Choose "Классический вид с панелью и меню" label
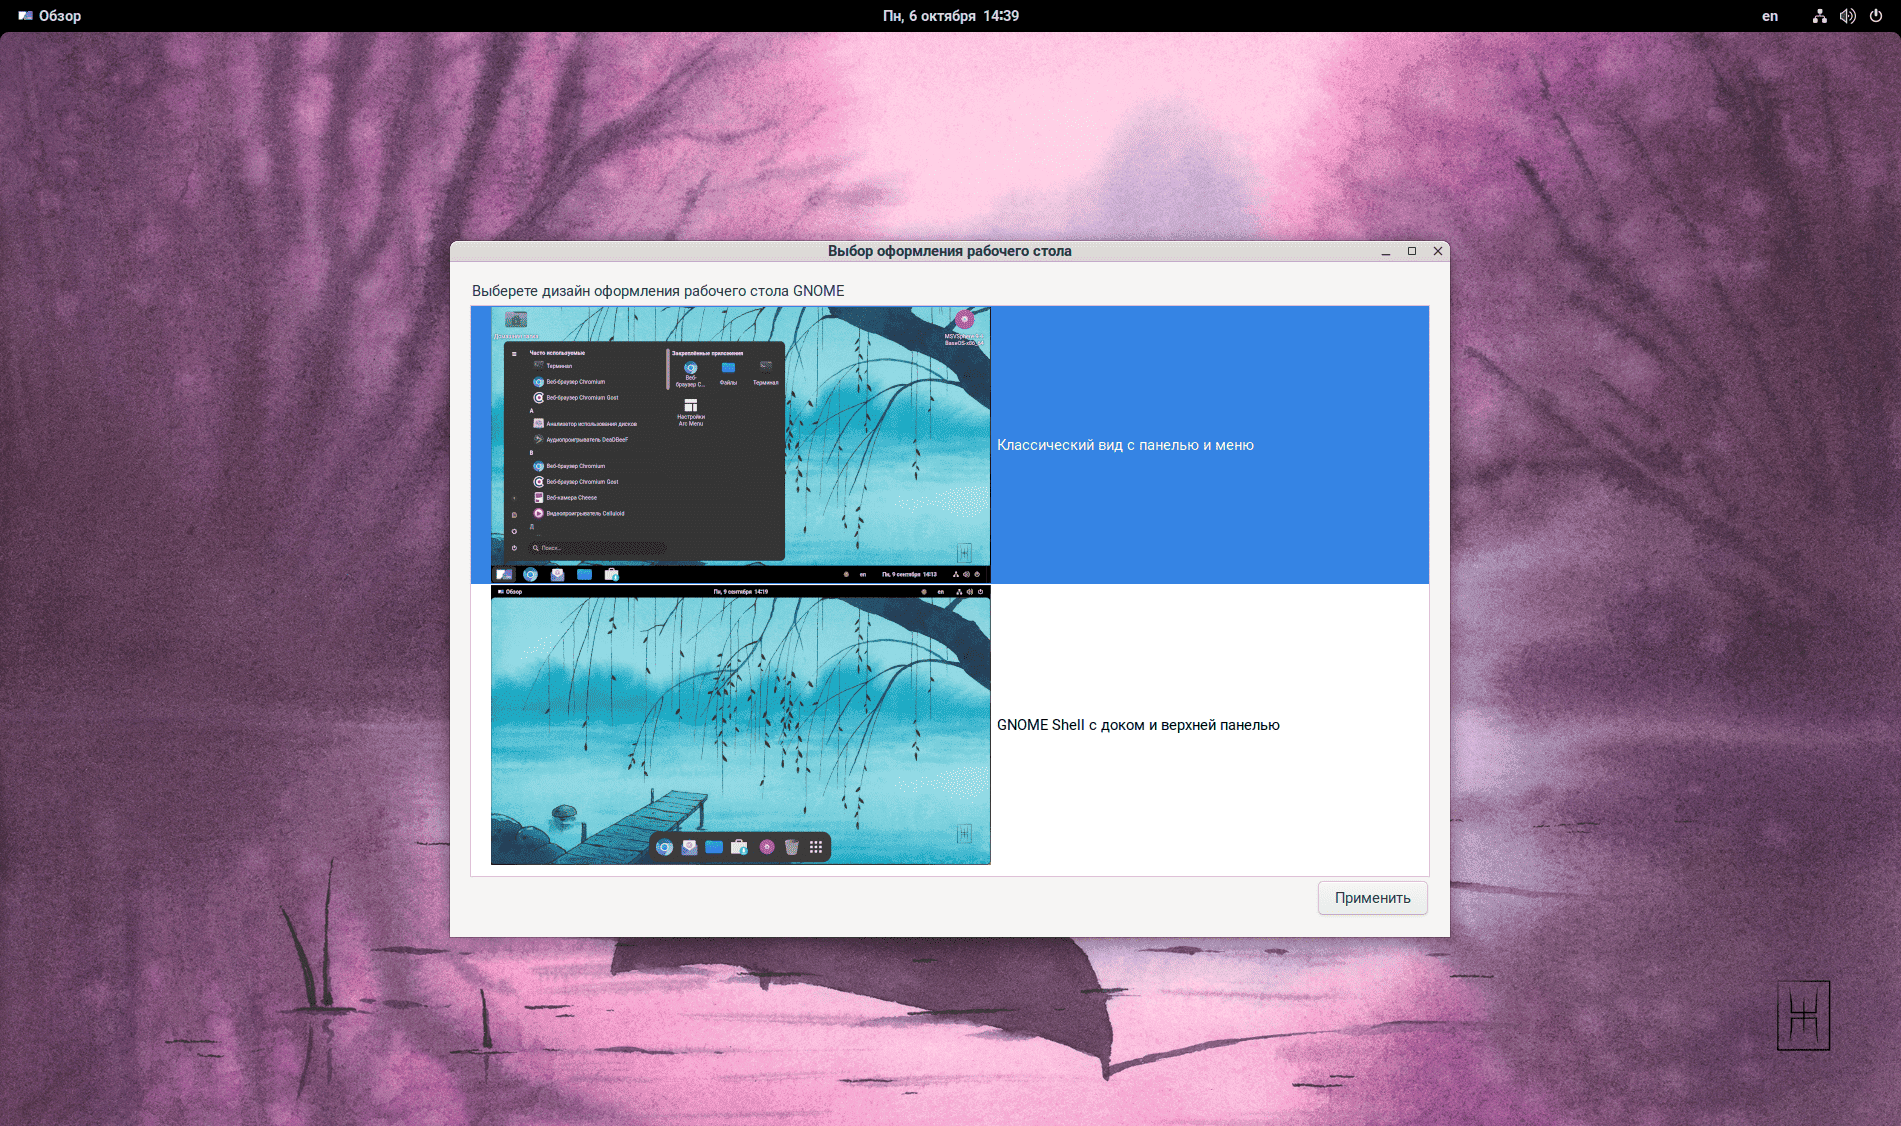Image resolution: width=1901 pixels, height=1126 pixels. pyautogui.click(x=1125, y=445)
